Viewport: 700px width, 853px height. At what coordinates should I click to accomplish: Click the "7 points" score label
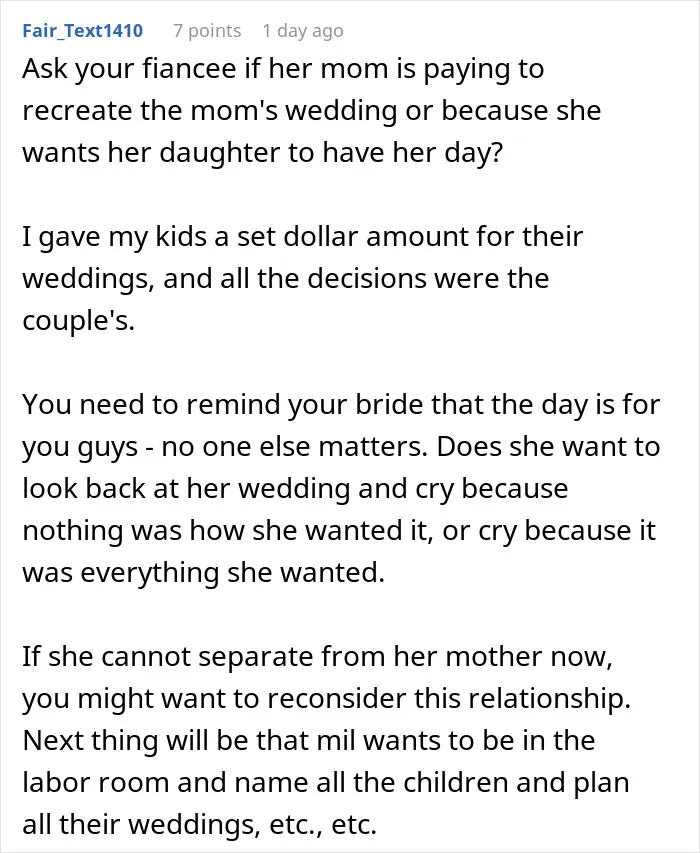click(207, 31)
